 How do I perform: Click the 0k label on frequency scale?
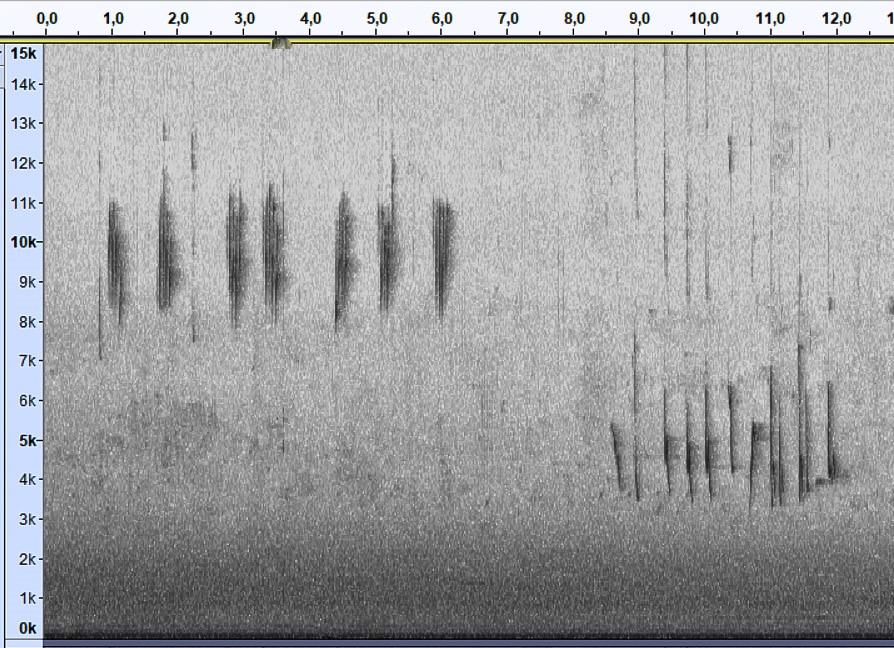pyautogui.click(x=27, y=628)
